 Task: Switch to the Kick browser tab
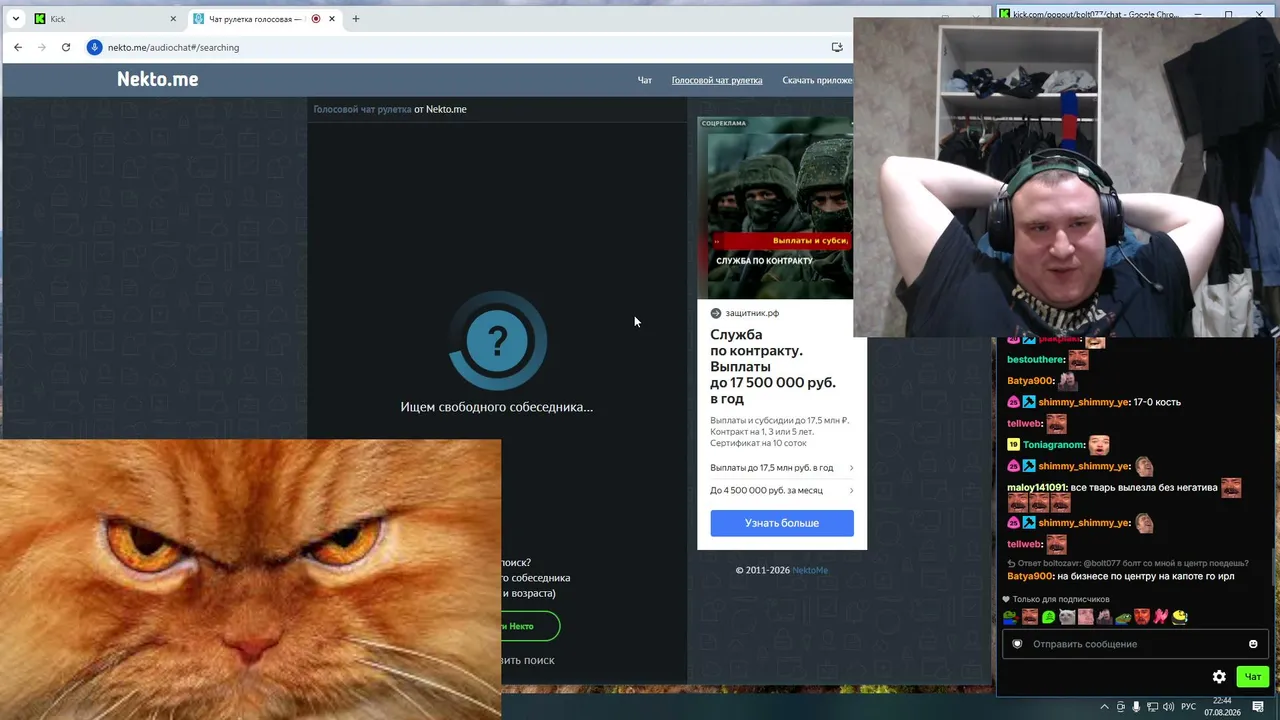point(105,19)
